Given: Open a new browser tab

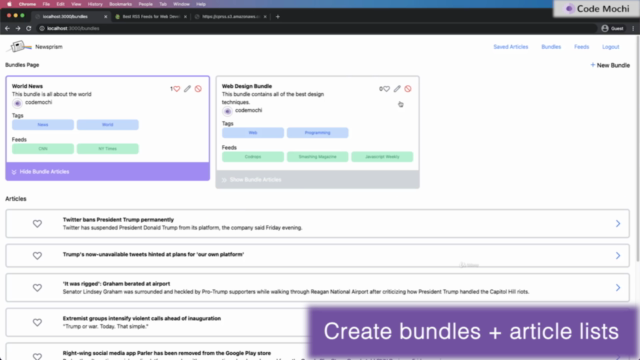Looking at the screenshot, I should (278, 17).
